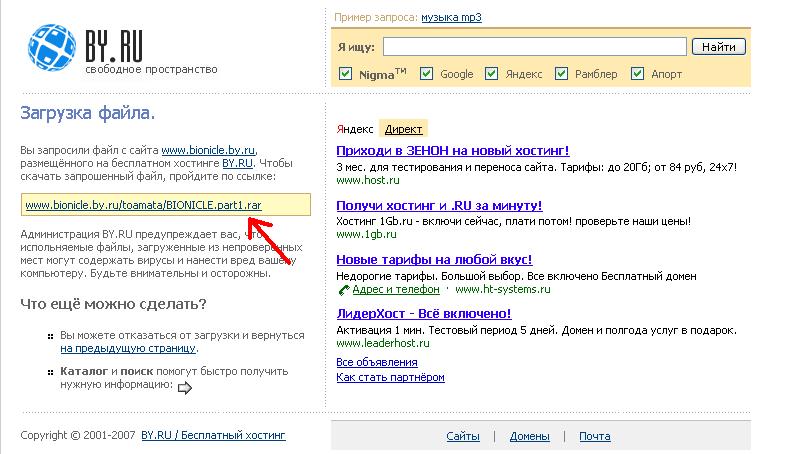
Task: Open the 'Получи хостинг и .RU за минуту!' ad
Action: pos(439,206)
